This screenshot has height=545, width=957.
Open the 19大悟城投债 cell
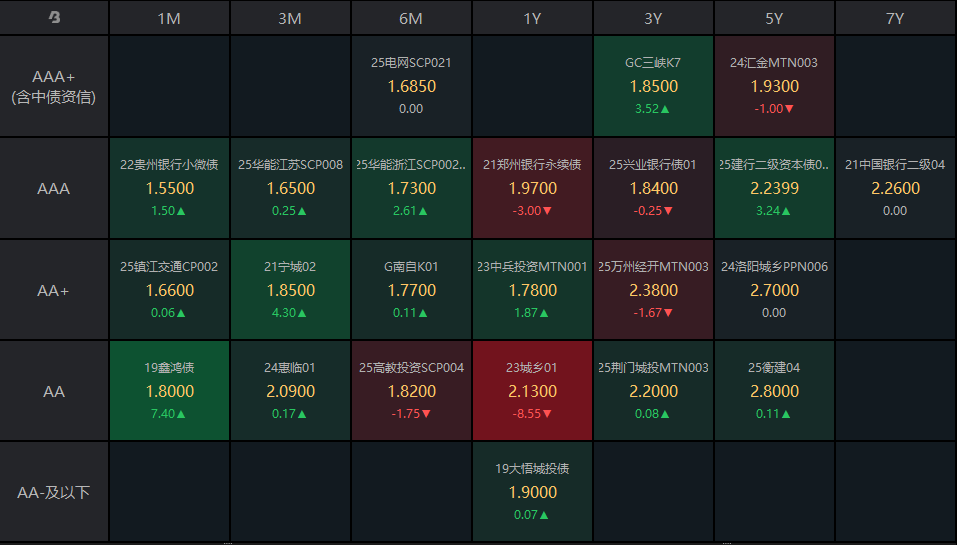532,492
